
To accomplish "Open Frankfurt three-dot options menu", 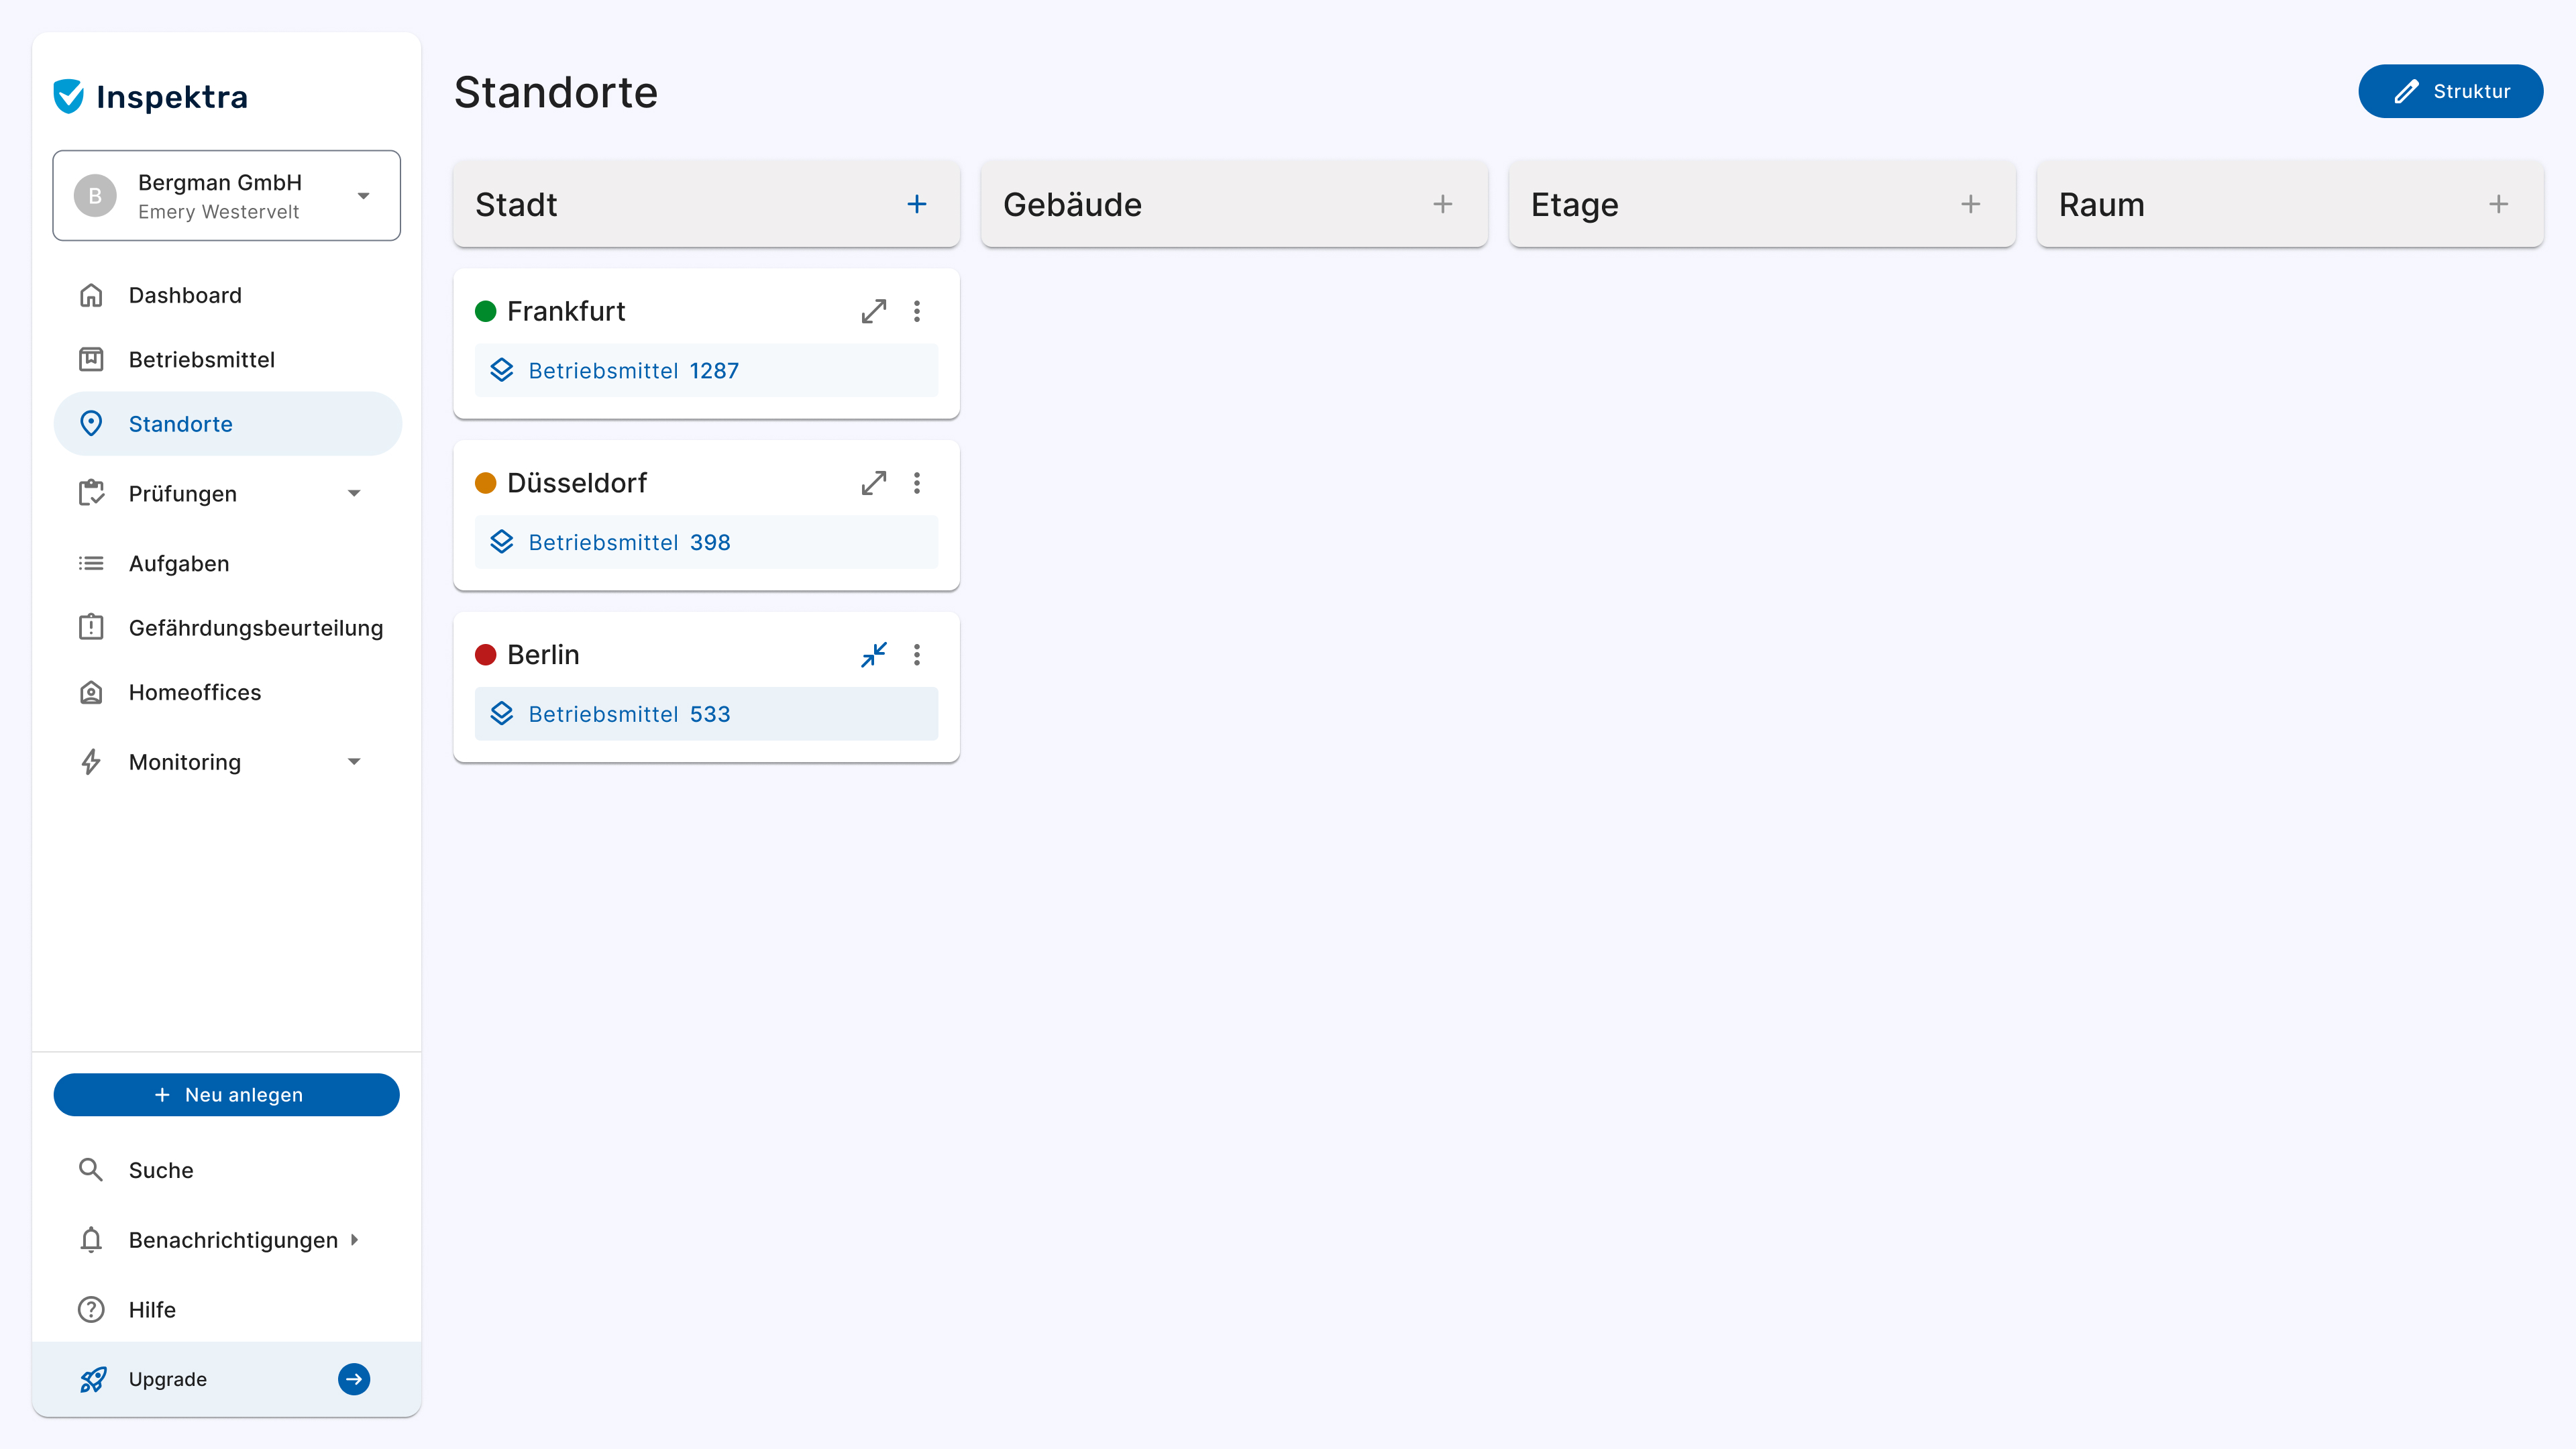I will [916, 311].
